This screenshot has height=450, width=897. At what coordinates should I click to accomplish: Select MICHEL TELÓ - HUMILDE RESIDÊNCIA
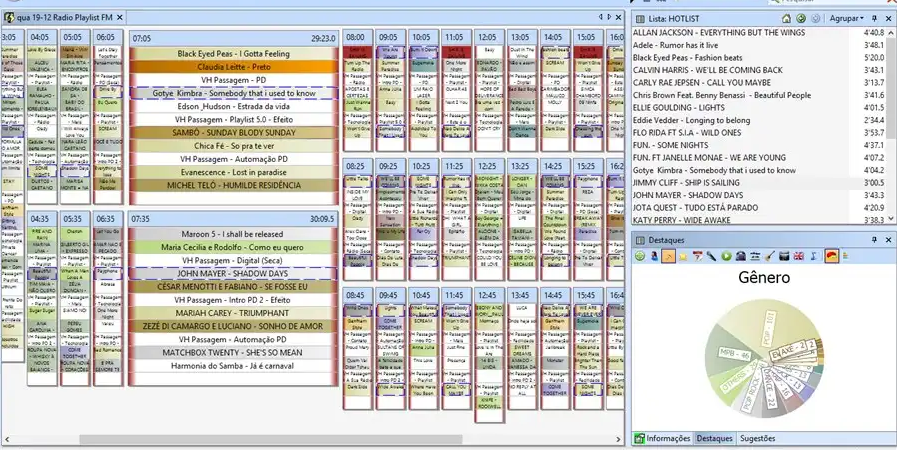coord(233,185)
